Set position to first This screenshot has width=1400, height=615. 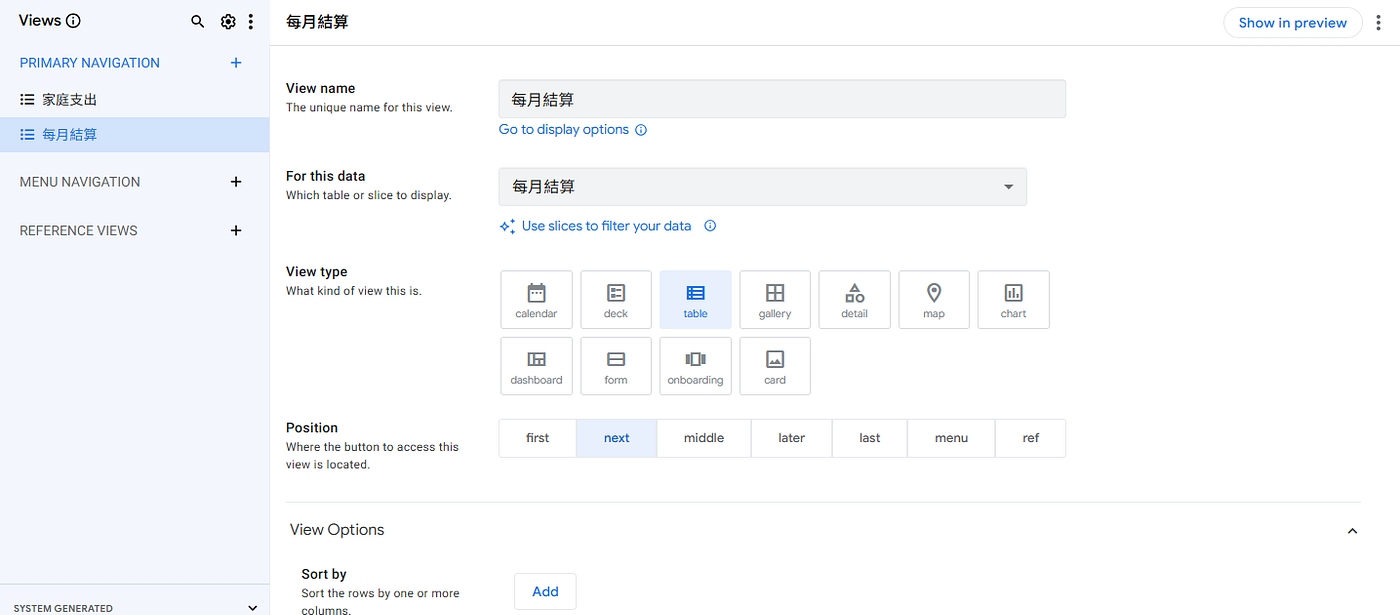(x=538, y=438)
